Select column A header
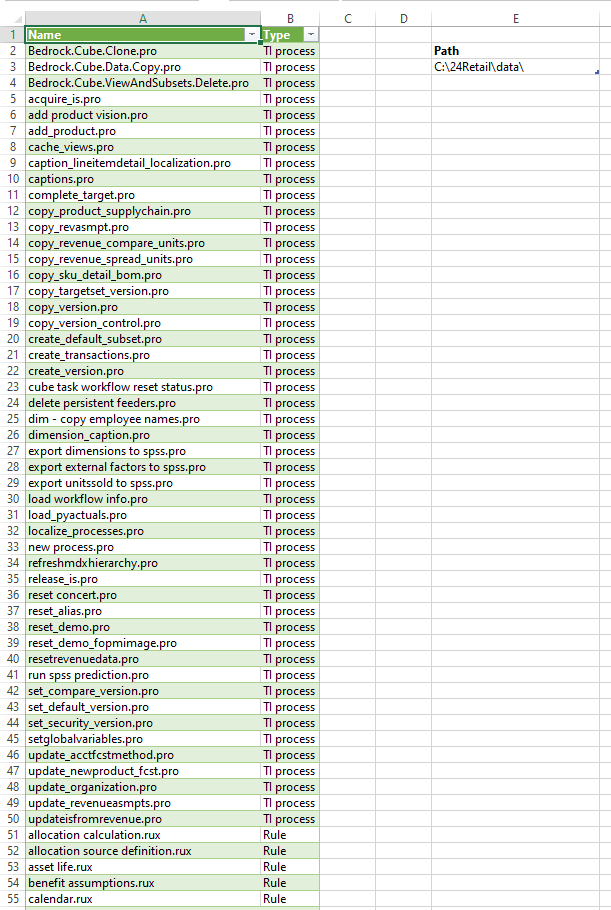 142,18
